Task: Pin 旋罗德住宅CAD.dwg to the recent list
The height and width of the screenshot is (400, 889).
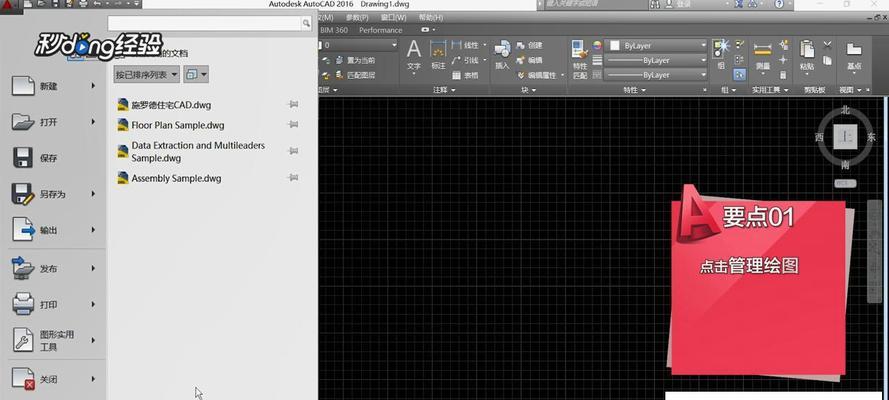Action: pos(294,104)
